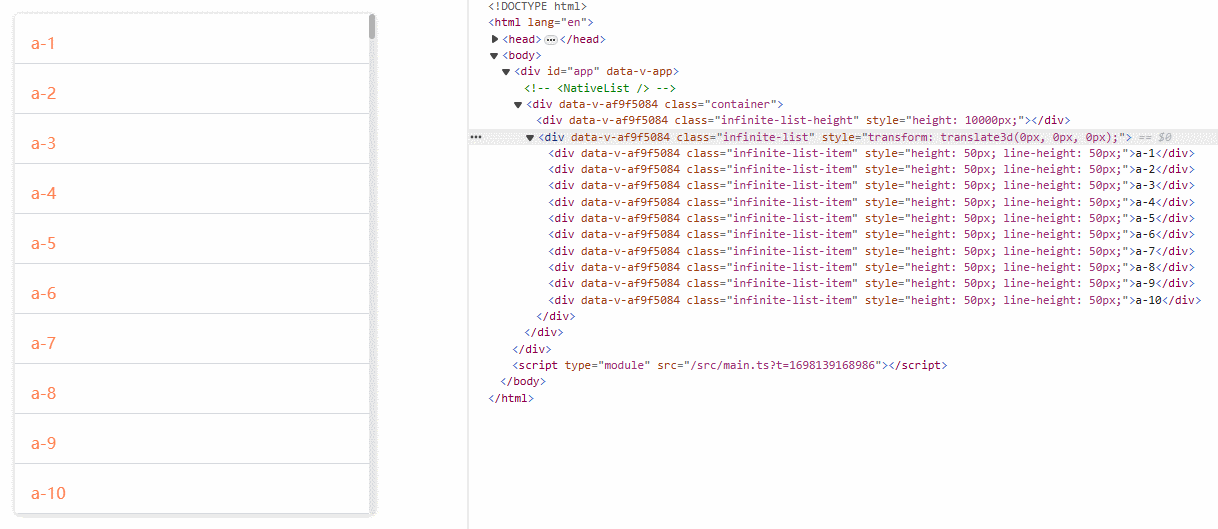Open the three-dot actions for selected node
This screenshot has height=529, width=1218.
476,137
